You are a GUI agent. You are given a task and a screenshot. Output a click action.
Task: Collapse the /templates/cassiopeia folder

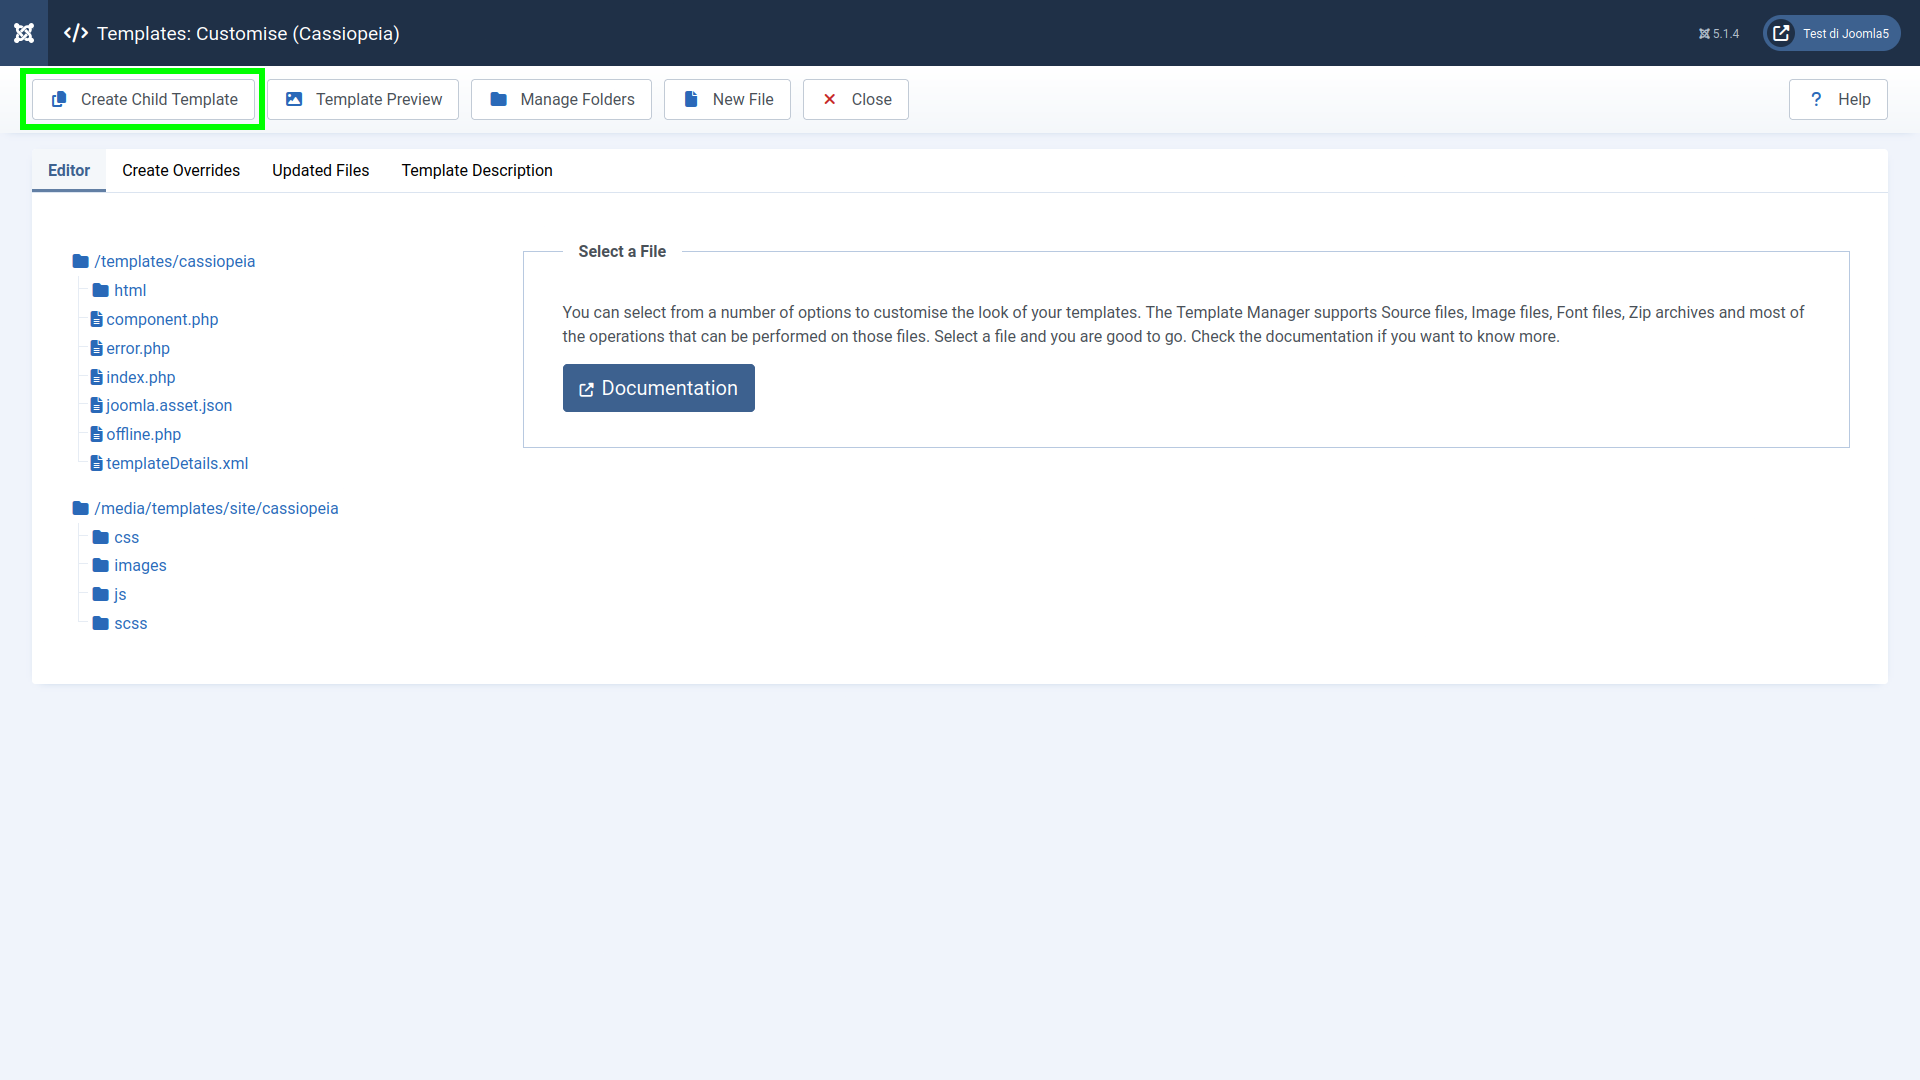pos(175,261)
